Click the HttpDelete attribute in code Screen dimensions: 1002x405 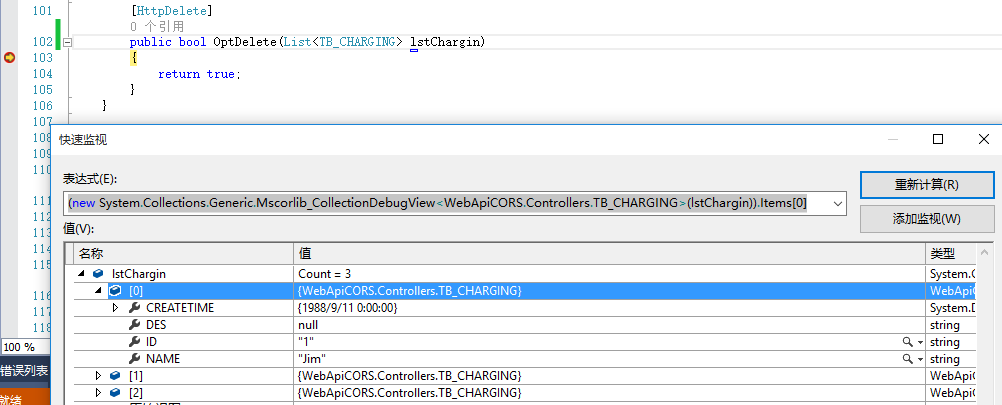click(171, 11)
